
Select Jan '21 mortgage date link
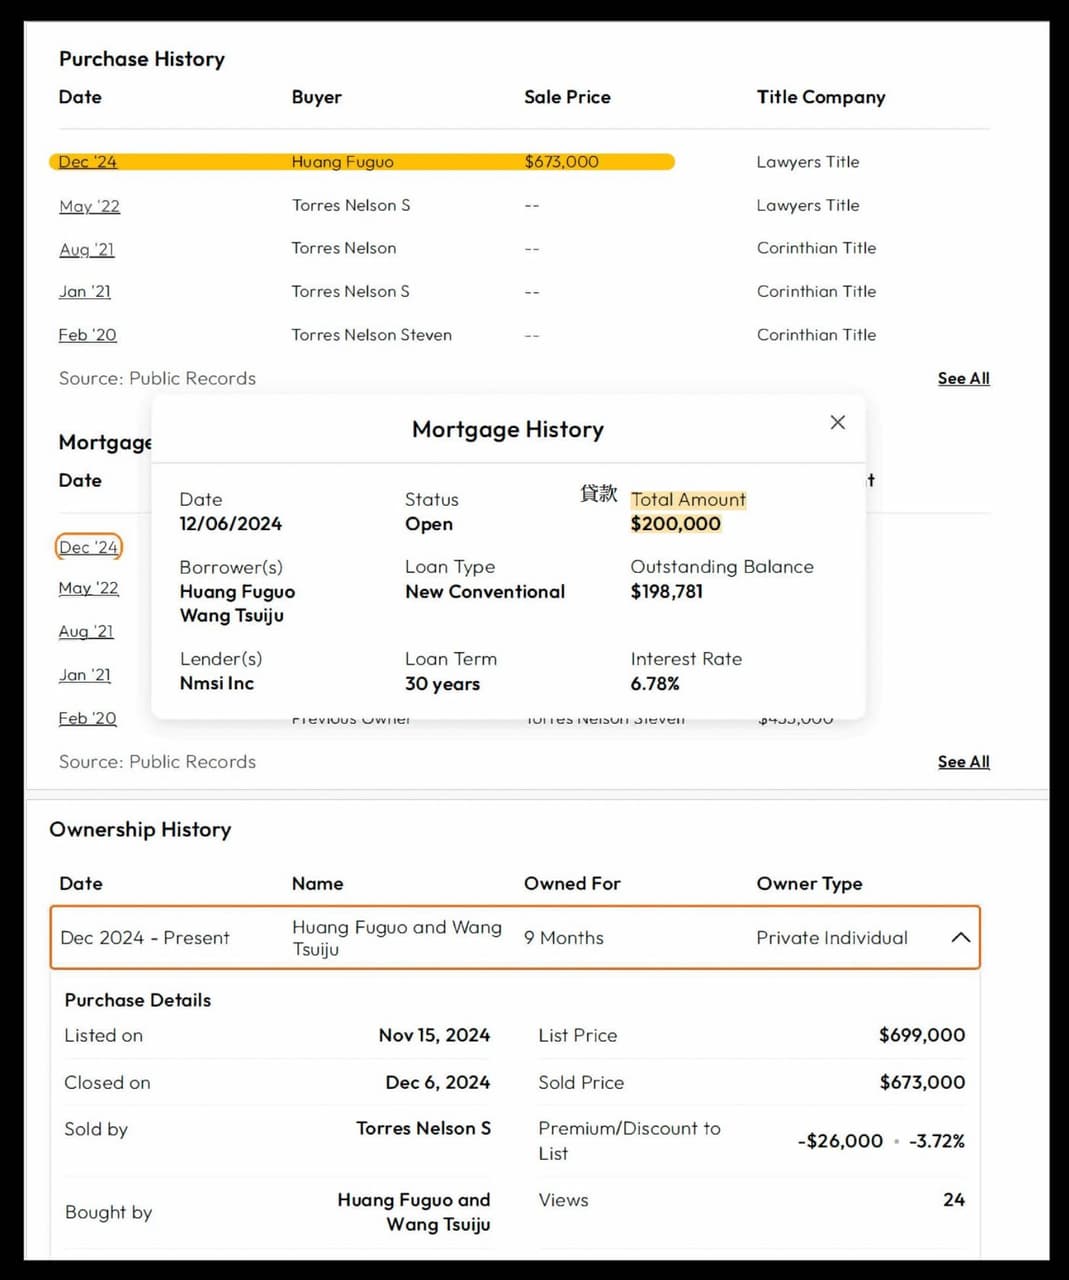[84, 675]
